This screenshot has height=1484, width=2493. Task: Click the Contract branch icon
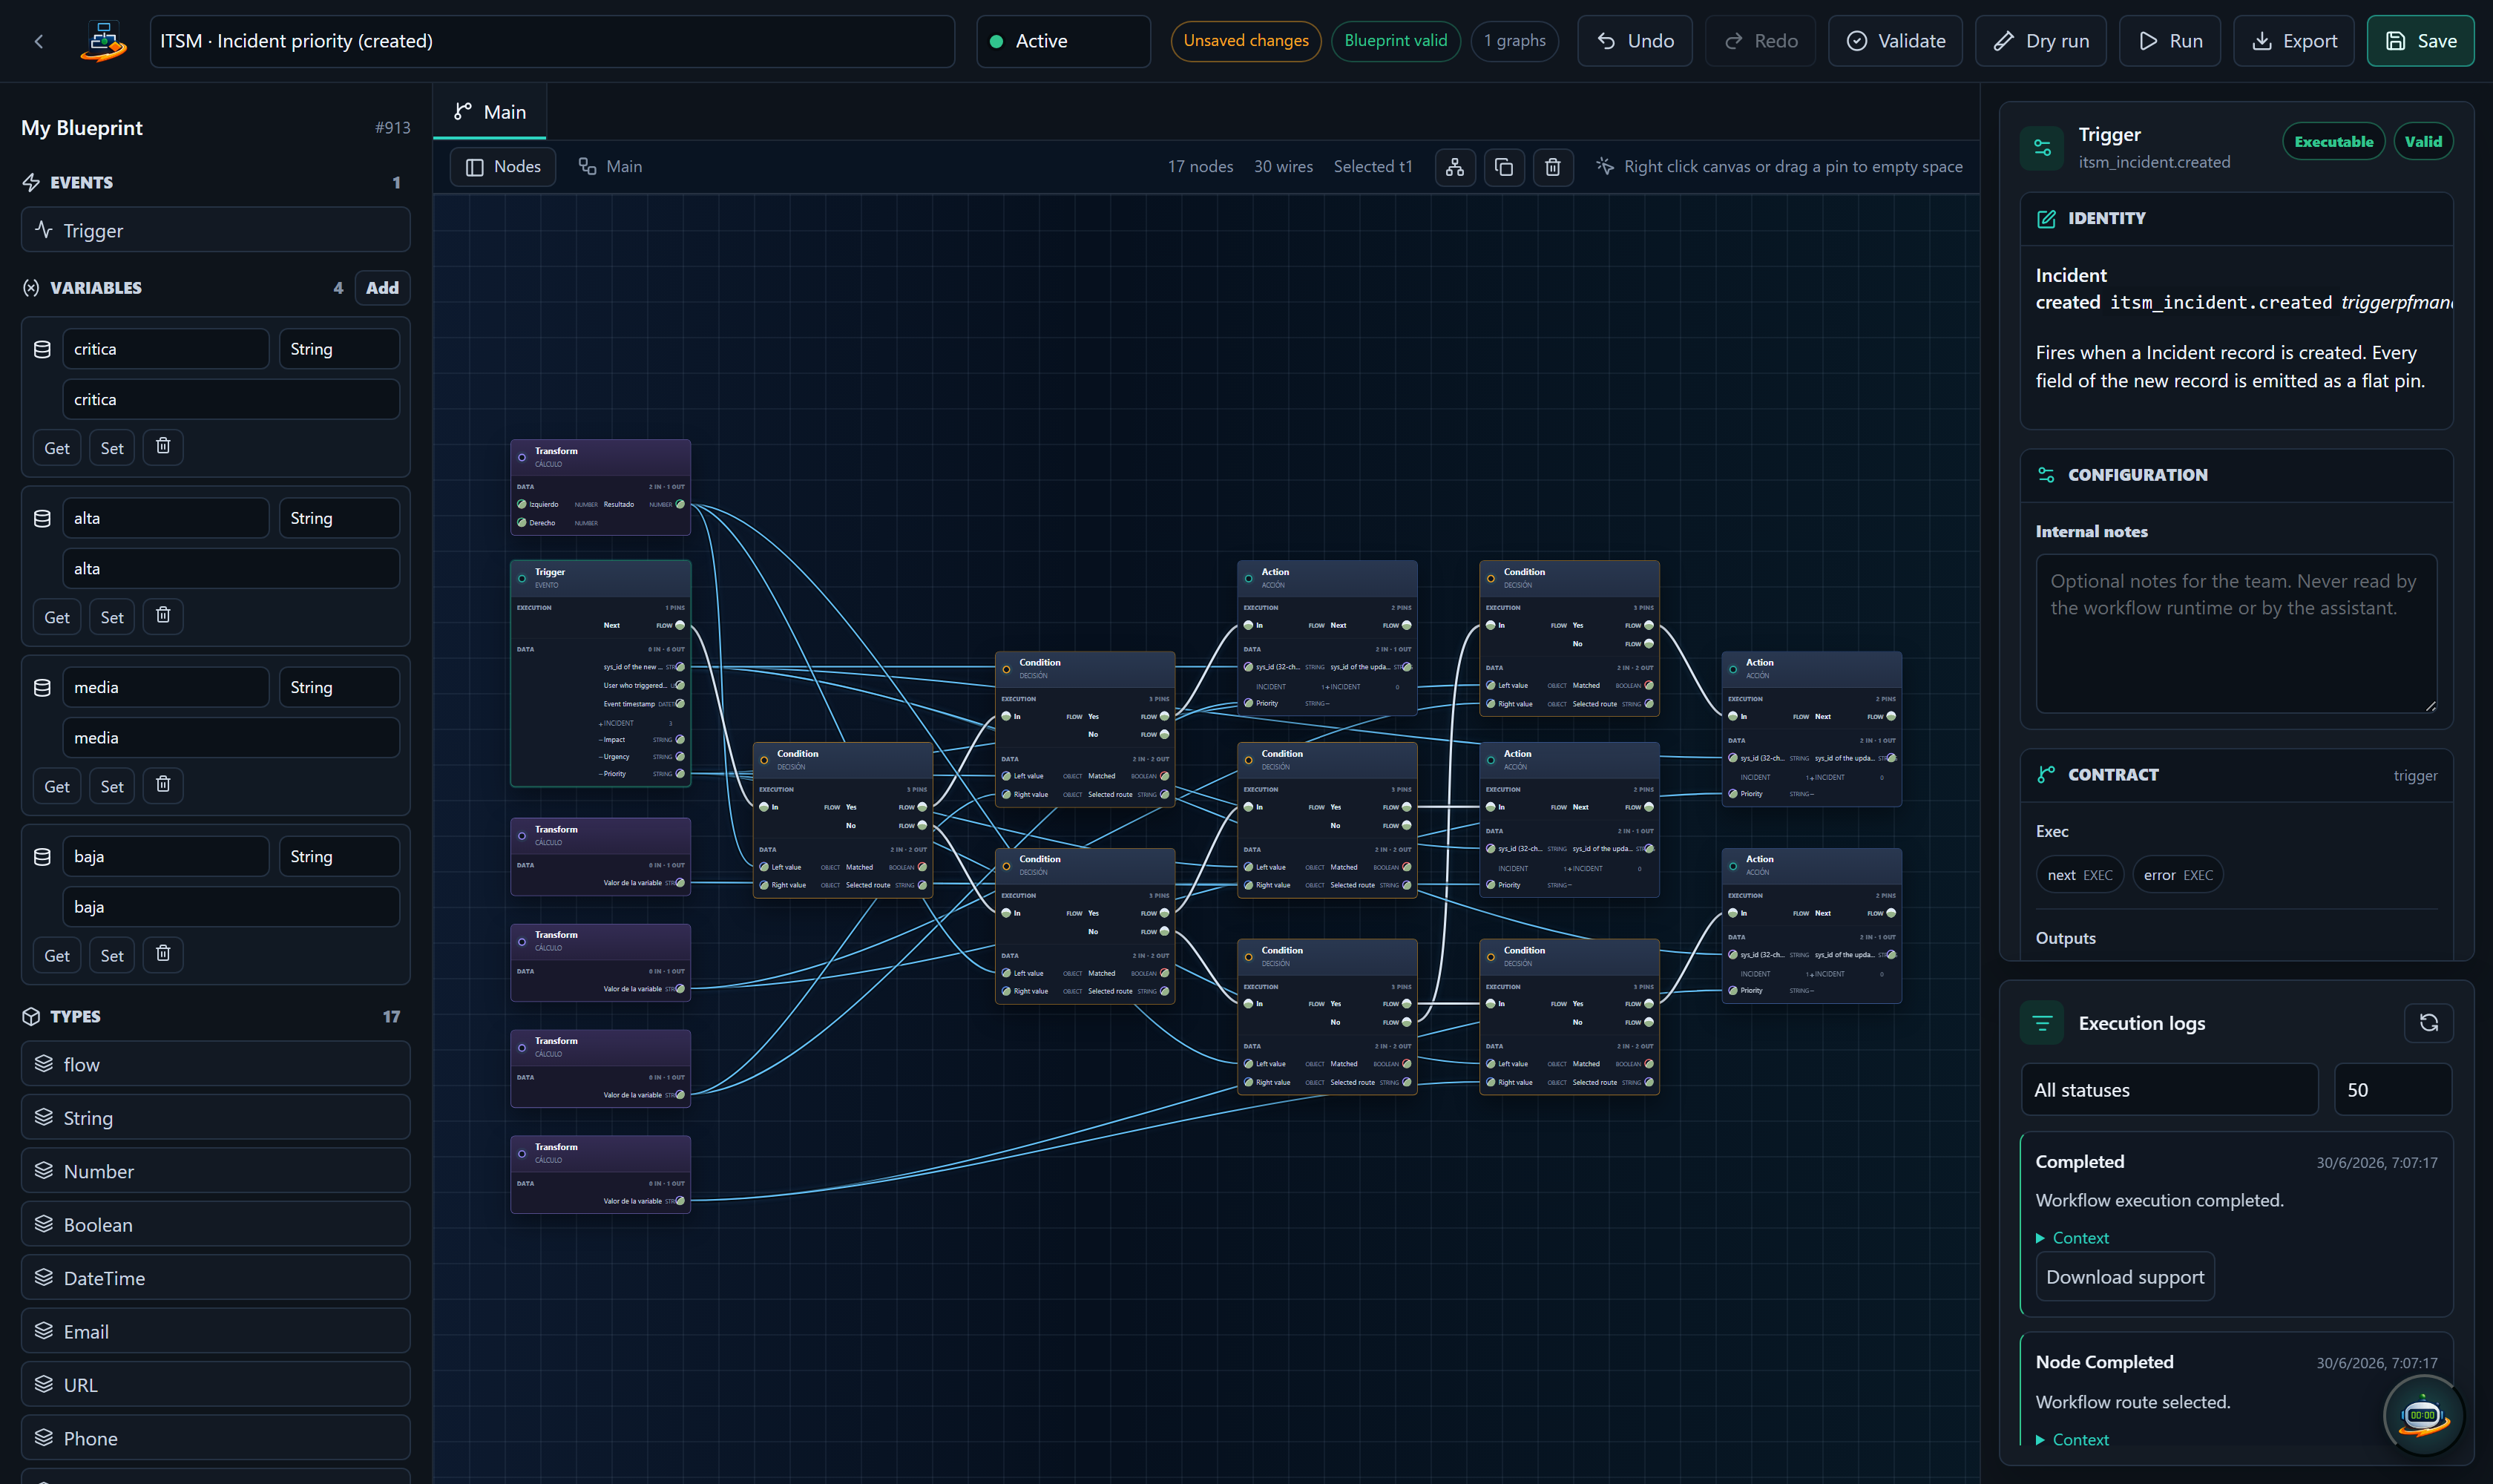click(x=2046, y=774)
